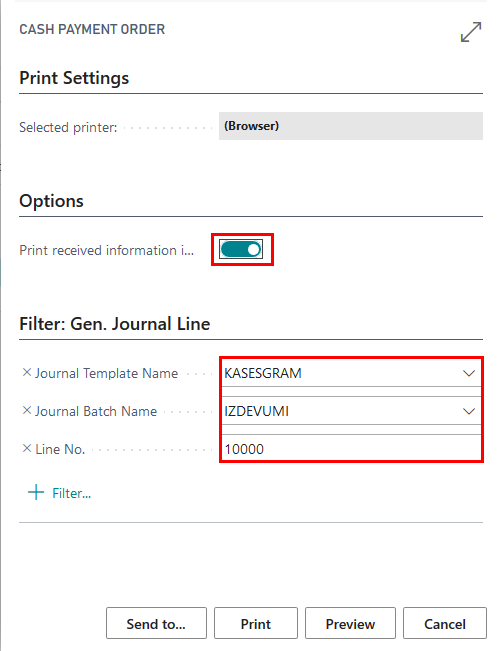Click the plus icon to add filter
Image resolution: width=501 pixels, height=651 pixels.
click(36, 492)
